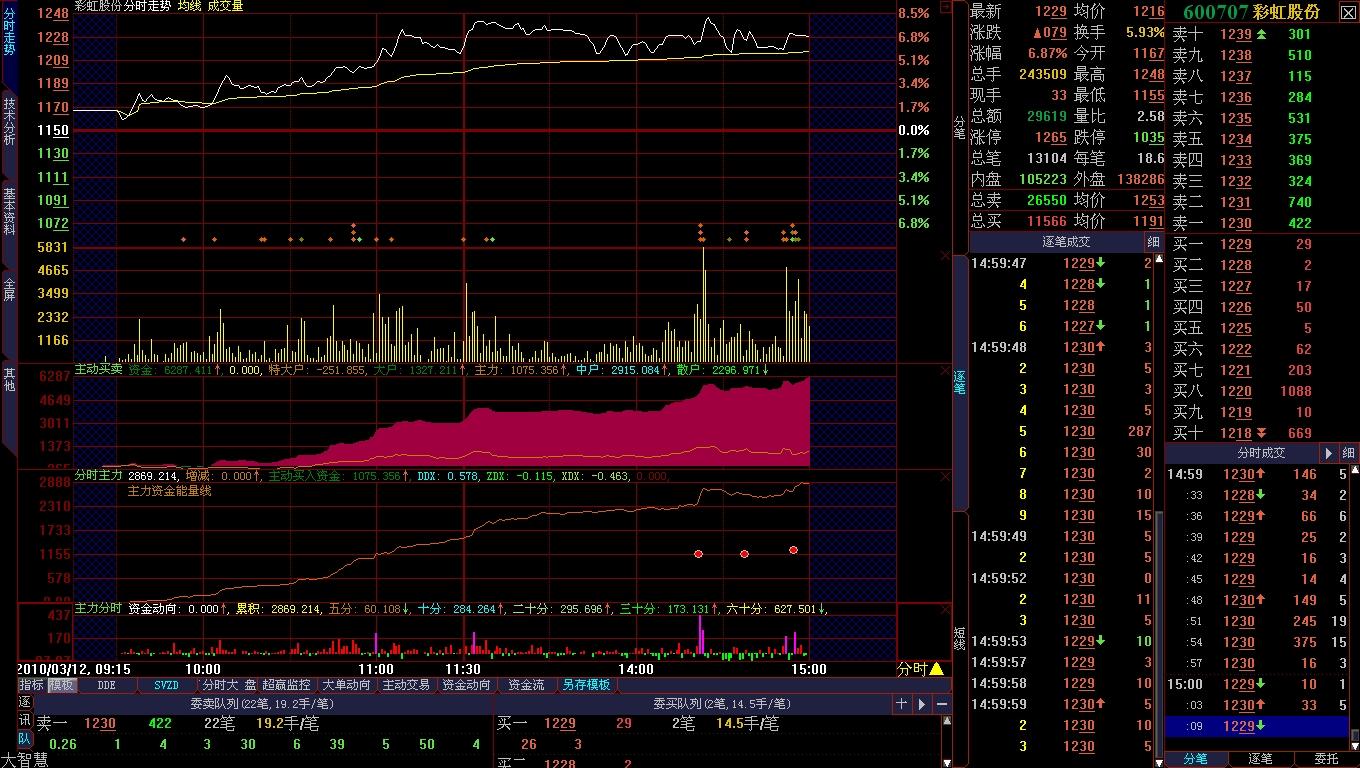
Task: Switch to the 委托 tab
Action: coord(1326,759)
